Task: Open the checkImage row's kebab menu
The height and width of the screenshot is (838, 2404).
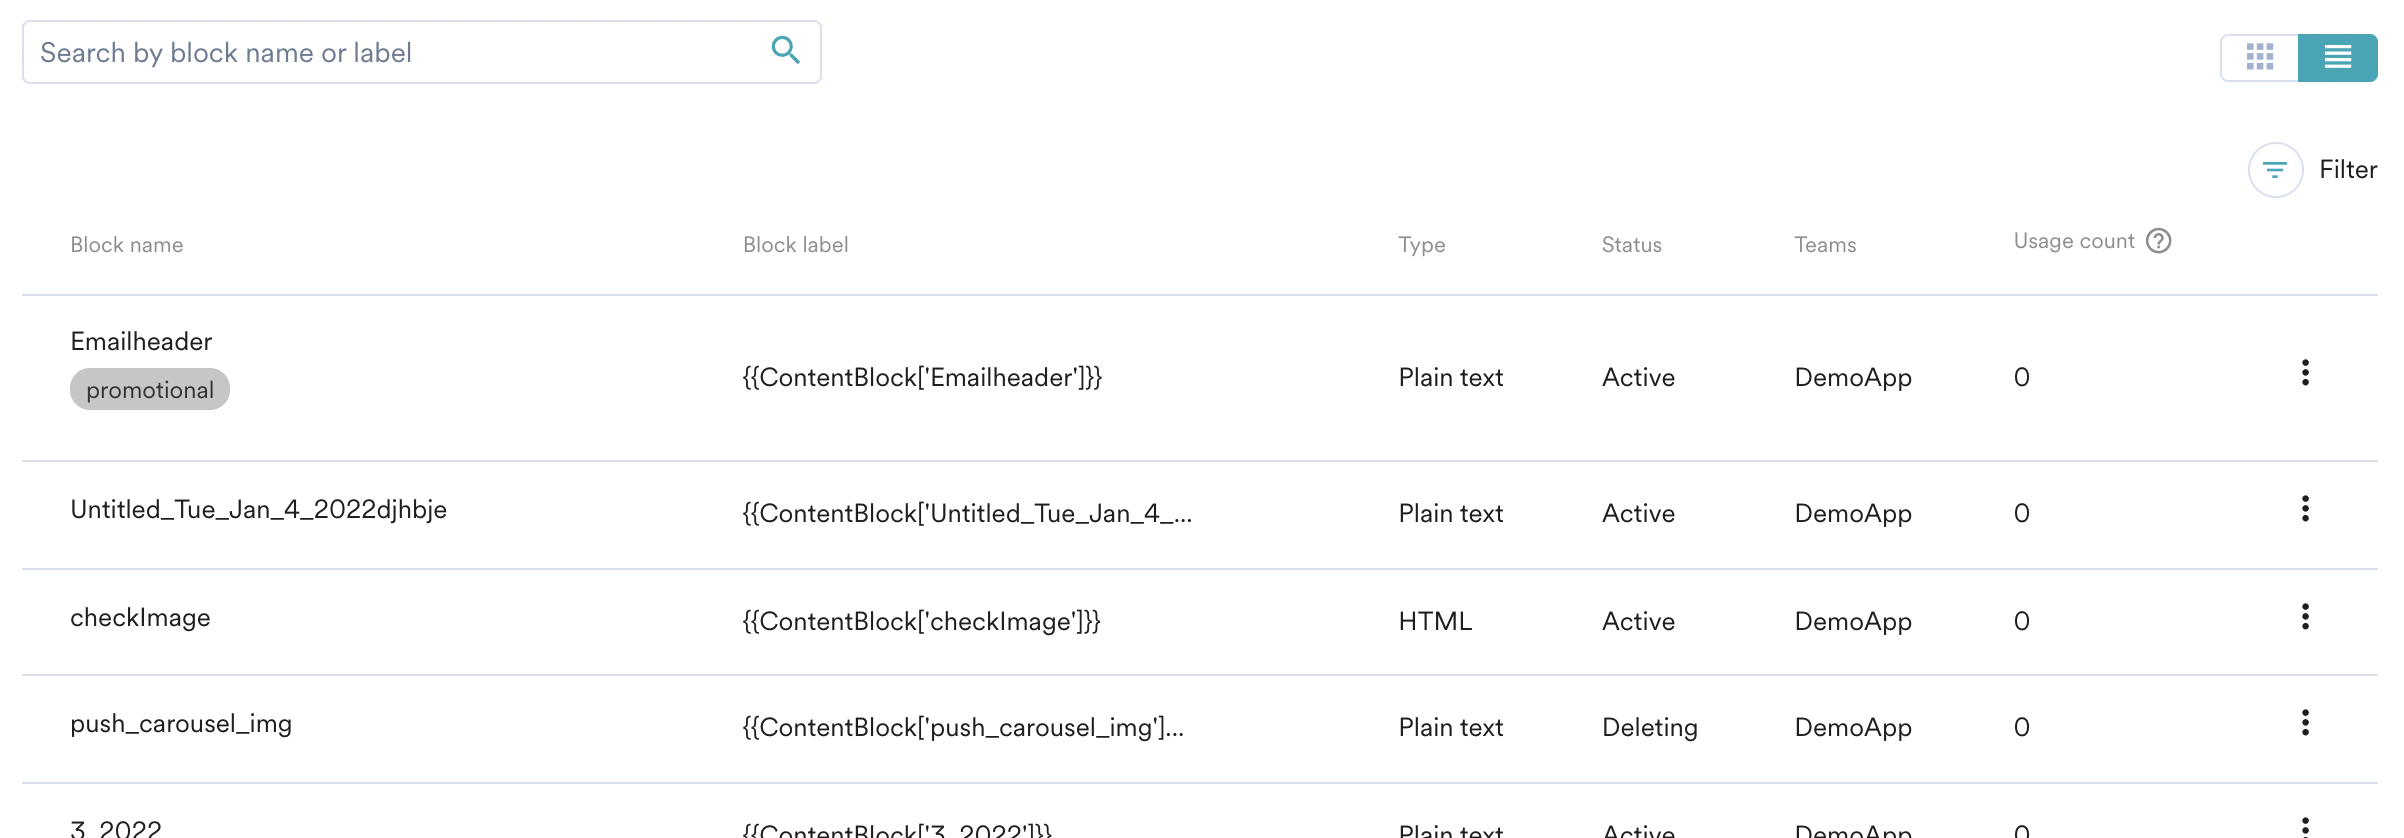Action: (x=2305, y=617)
